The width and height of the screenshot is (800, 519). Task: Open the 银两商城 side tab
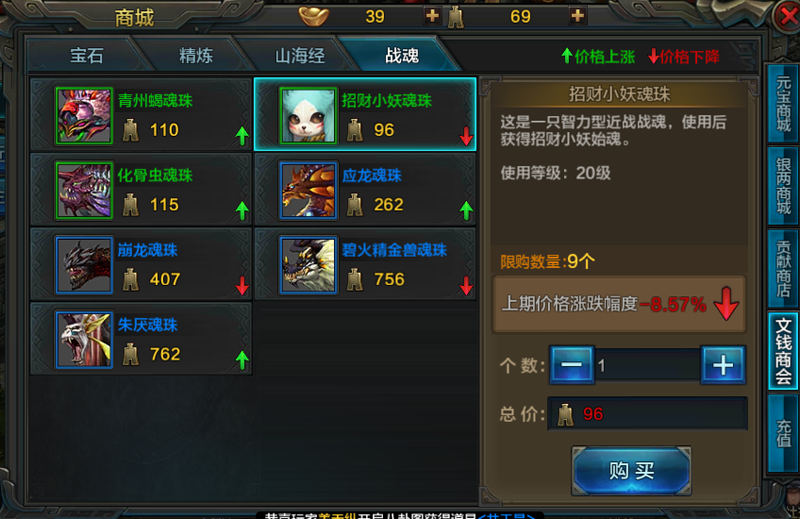tap(783, 186)
